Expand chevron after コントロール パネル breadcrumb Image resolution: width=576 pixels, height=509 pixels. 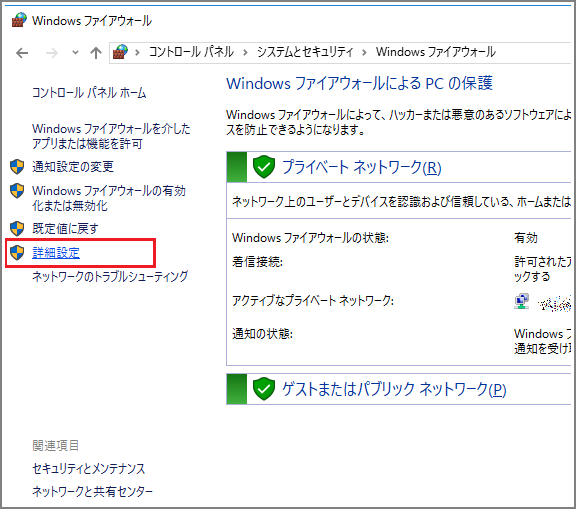pos(245,53)
